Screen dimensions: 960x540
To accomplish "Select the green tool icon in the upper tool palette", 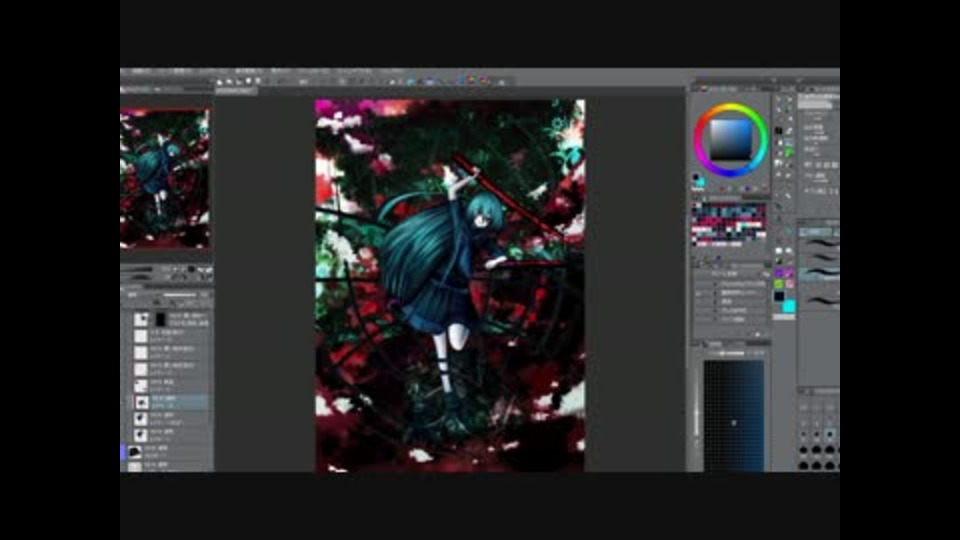I will [789, 152].
